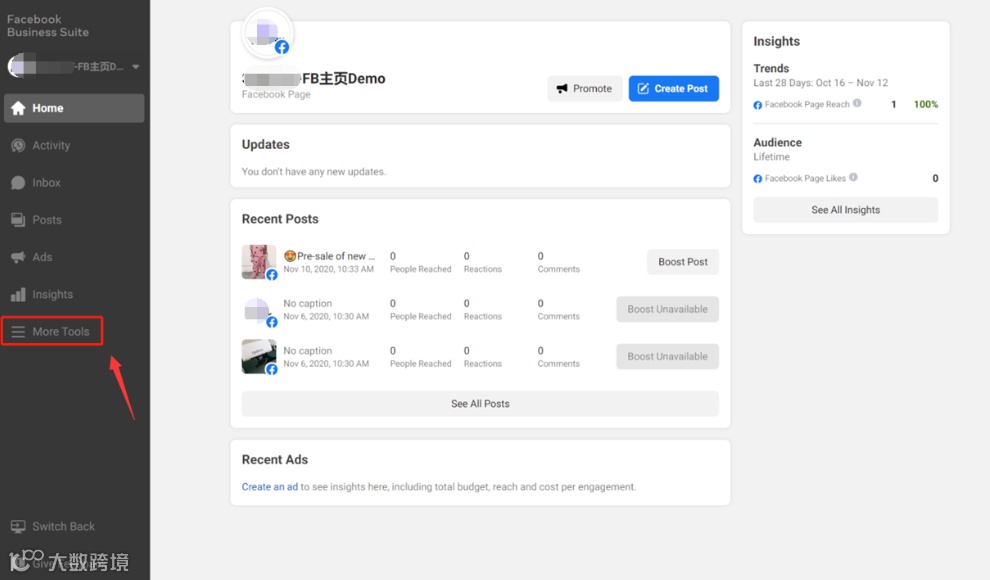
Task: Click the 100% reach trend value
Action: click(x=926, y=104)
